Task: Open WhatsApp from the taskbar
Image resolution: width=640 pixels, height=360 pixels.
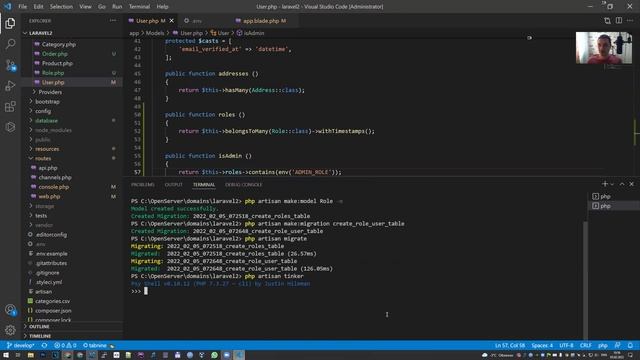Action: pyautogui.click(x=214, y=355)
